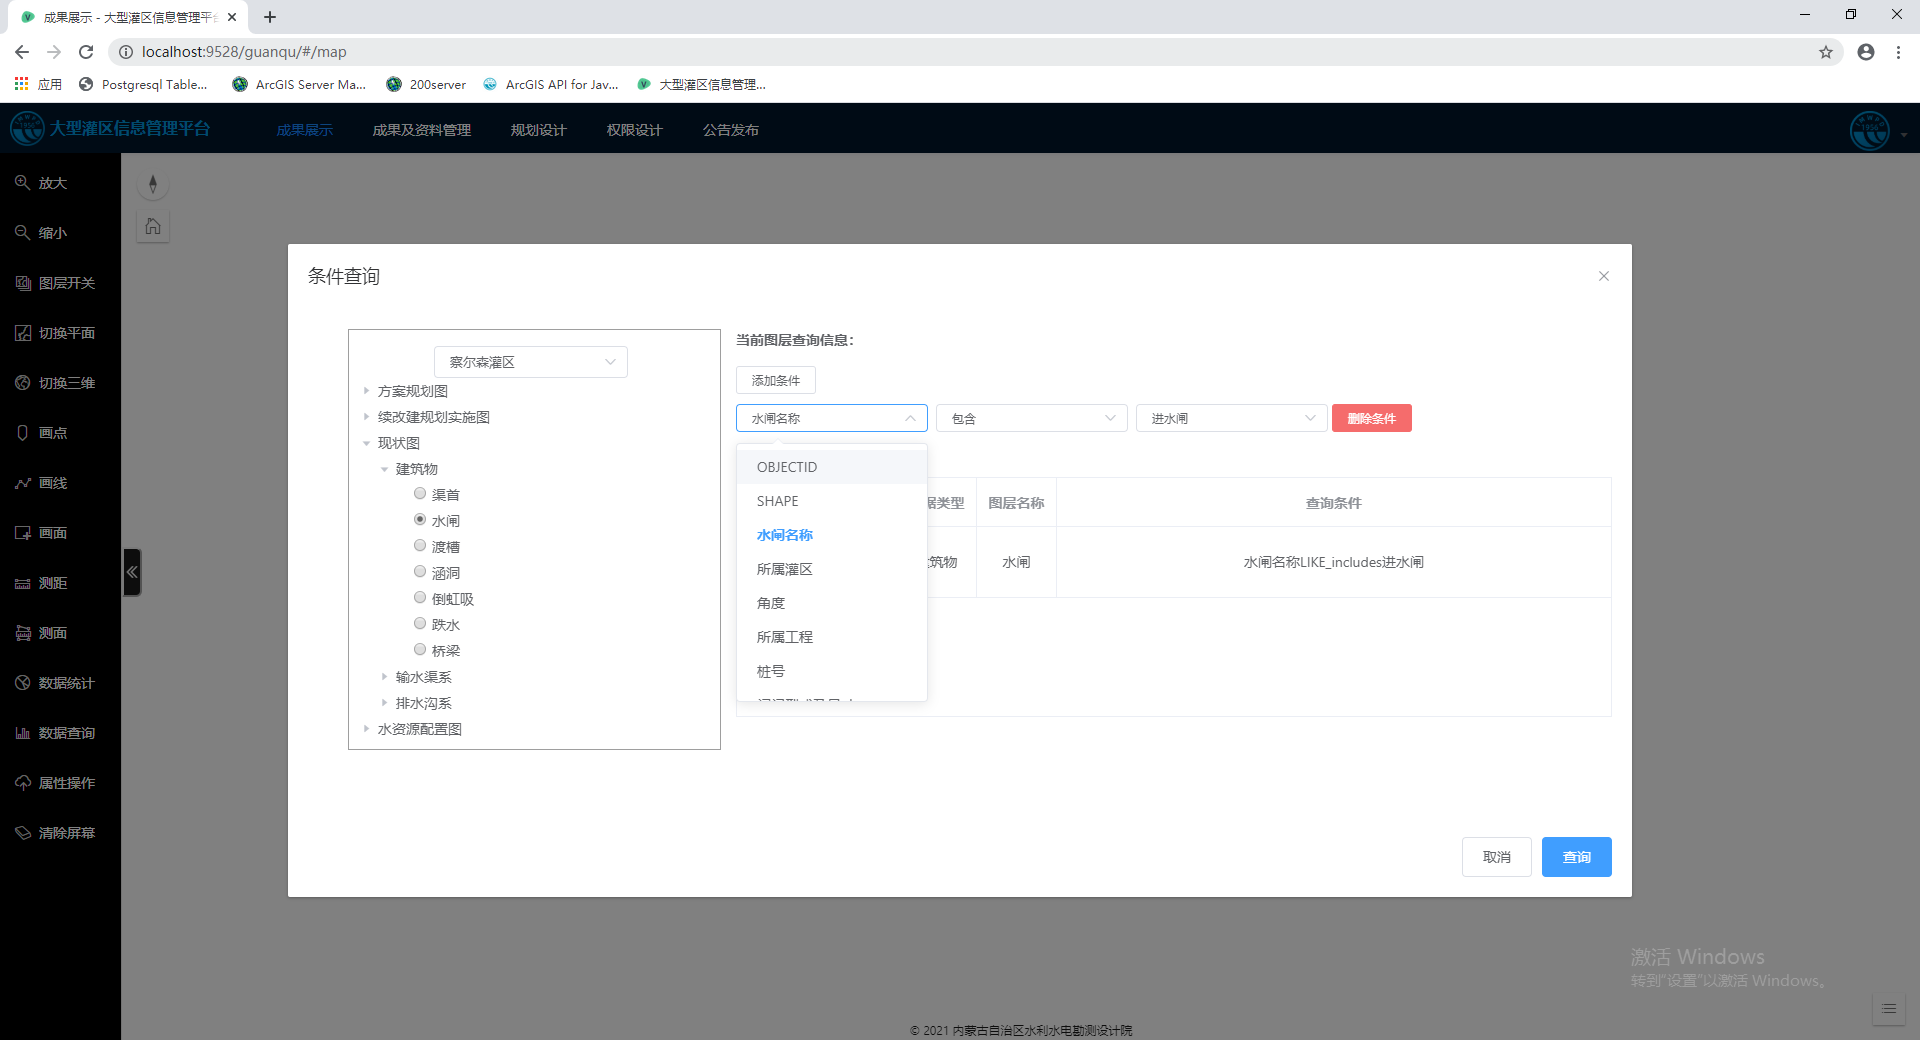Open the 规划设计 nav tab
This screenshot has width=1920, height=1040.
click(539, 130)
